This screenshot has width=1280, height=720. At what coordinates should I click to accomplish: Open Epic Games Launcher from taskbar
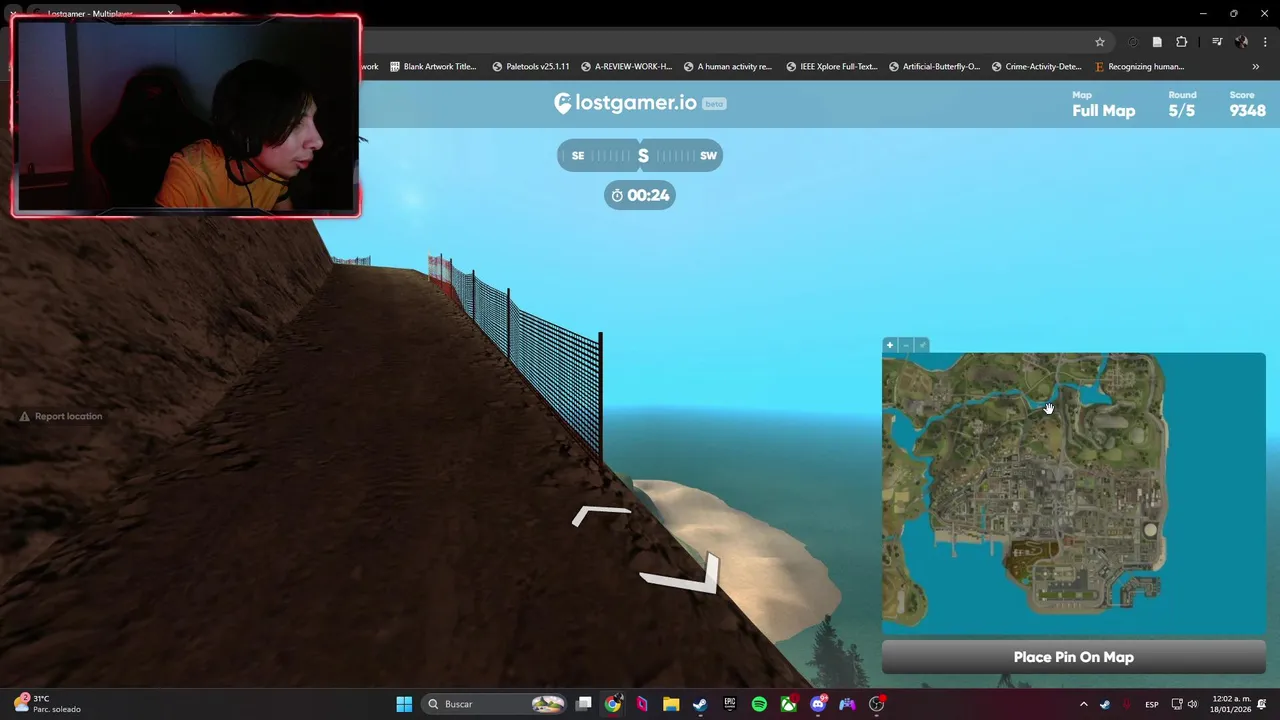click(x=730, y=704)
